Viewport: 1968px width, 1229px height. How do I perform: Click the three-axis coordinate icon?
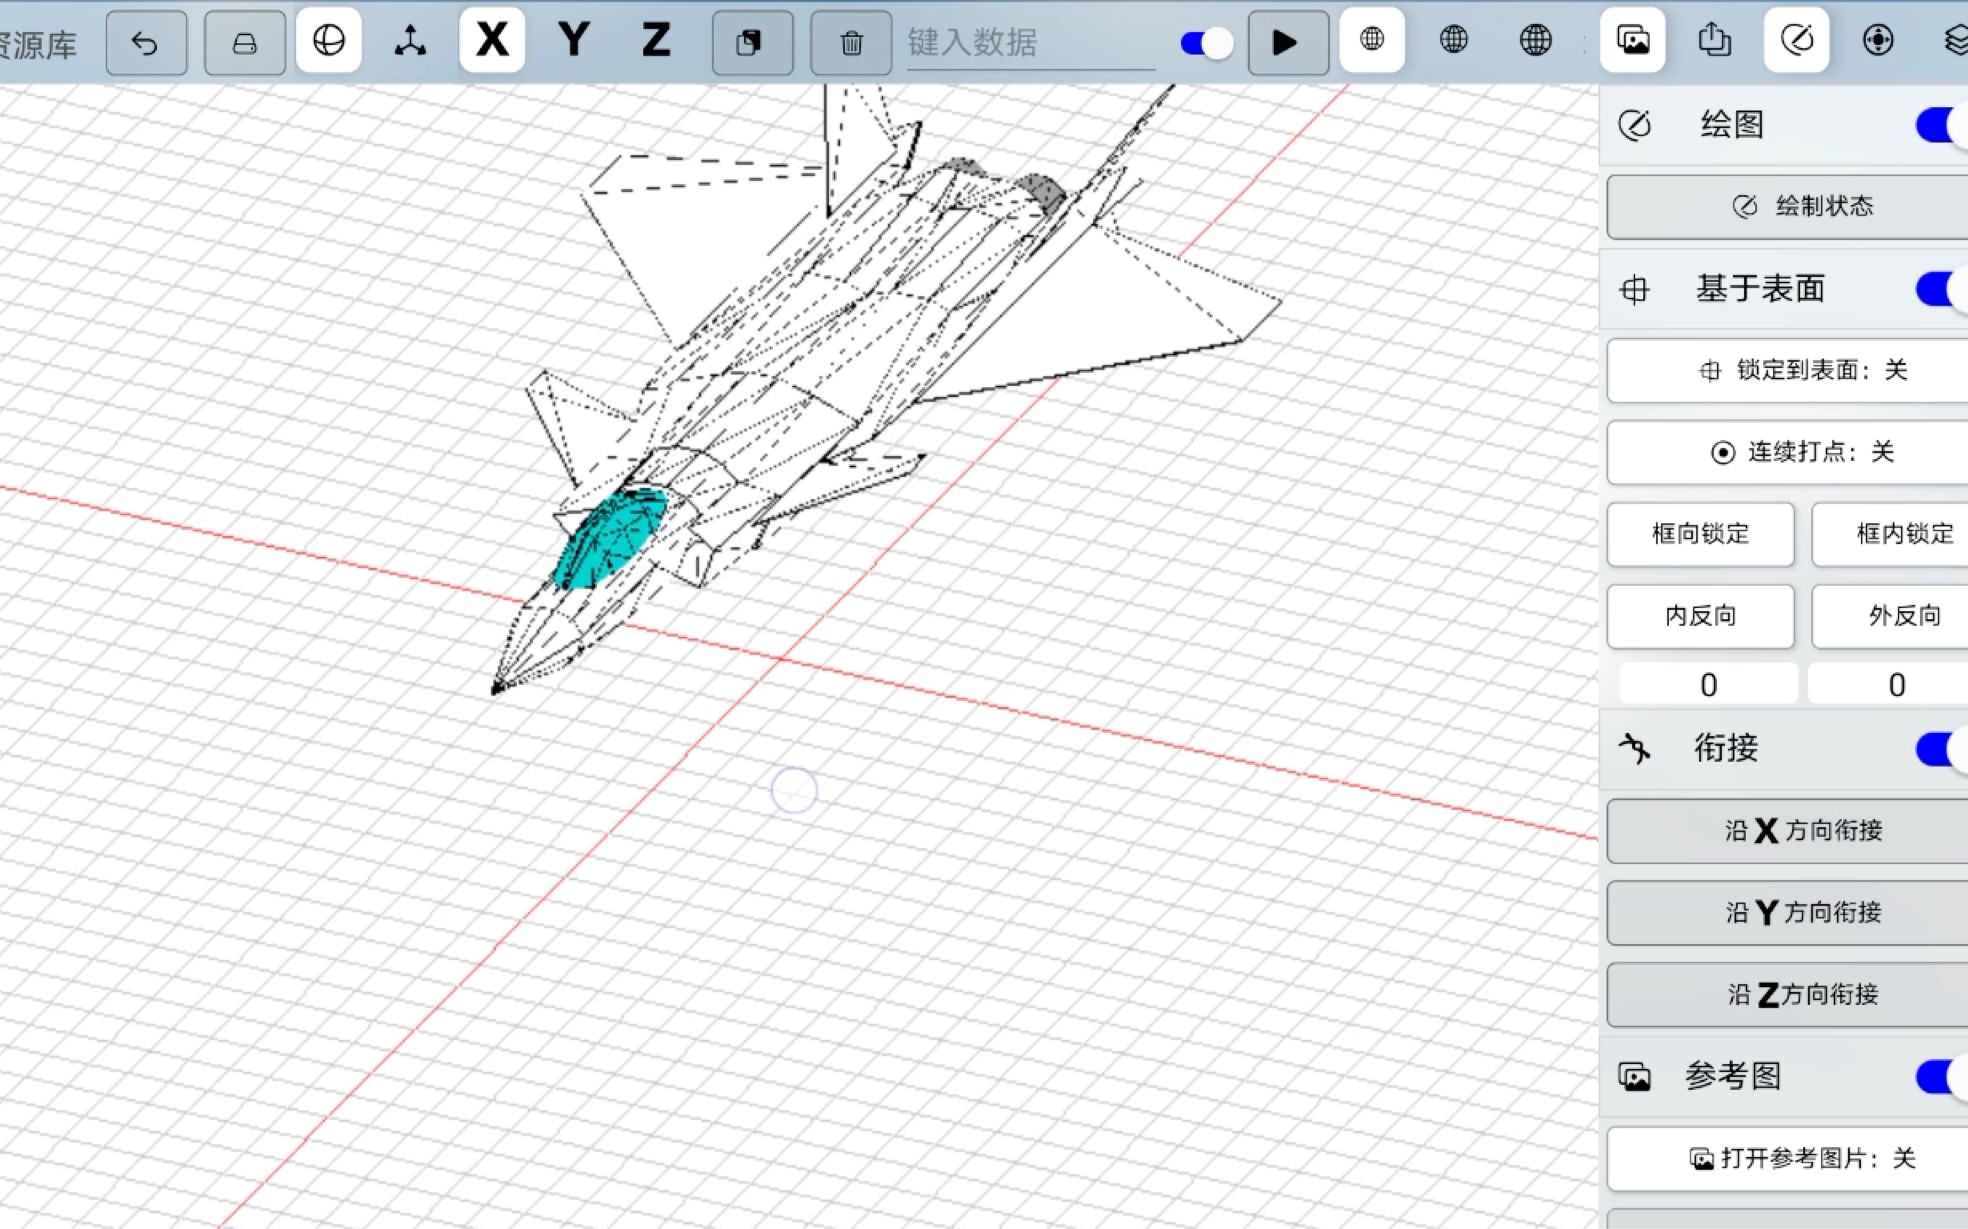pos(410,41)
